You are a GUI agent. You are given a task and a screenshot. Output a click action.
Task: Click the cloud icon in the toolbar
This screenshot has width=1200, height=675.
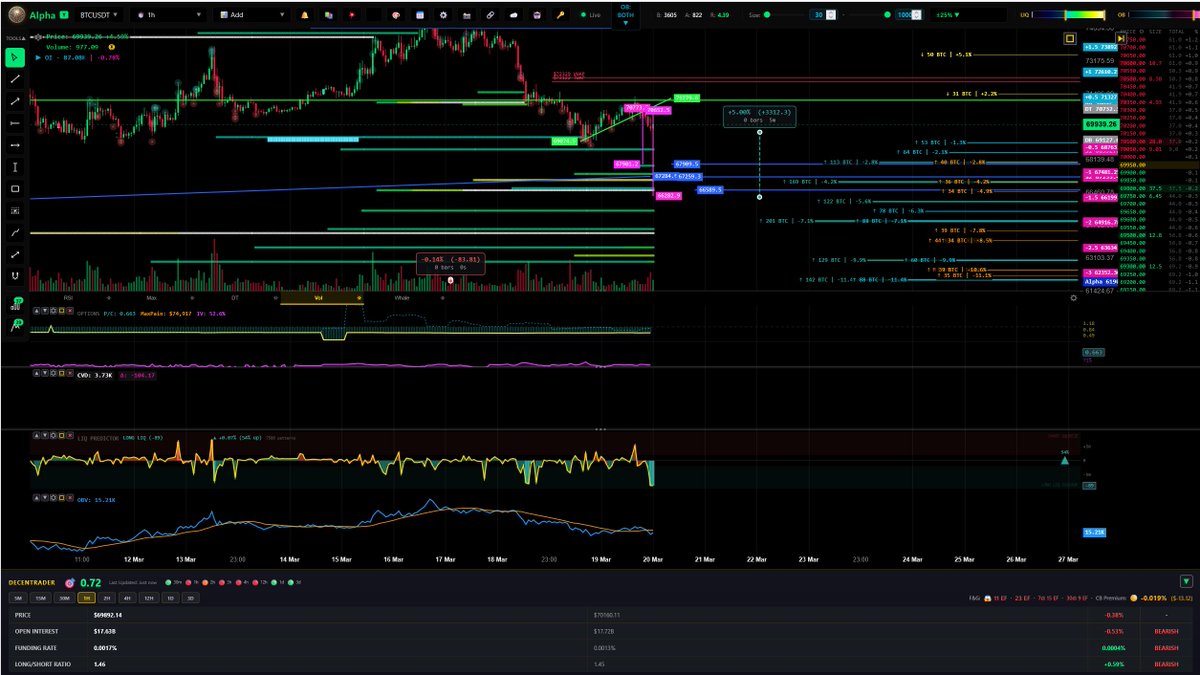pyautogui.click(x=513, y=15)
